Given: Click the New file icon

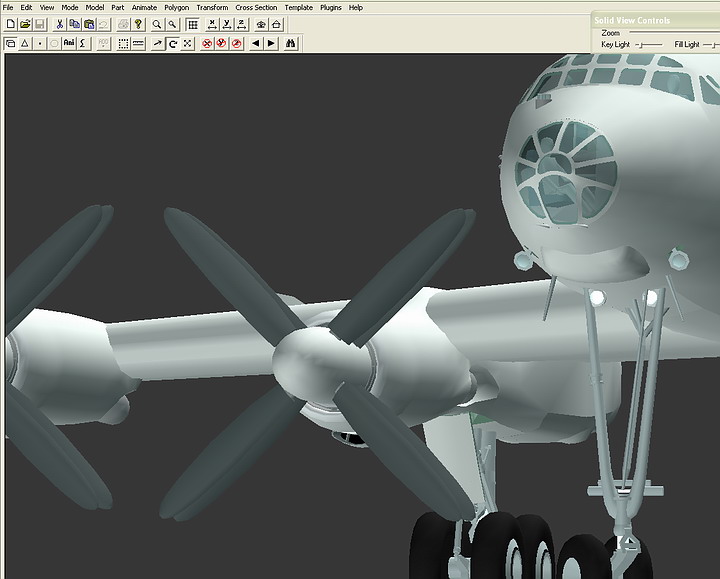Looking at the screenshot, I should click(10, 24).
